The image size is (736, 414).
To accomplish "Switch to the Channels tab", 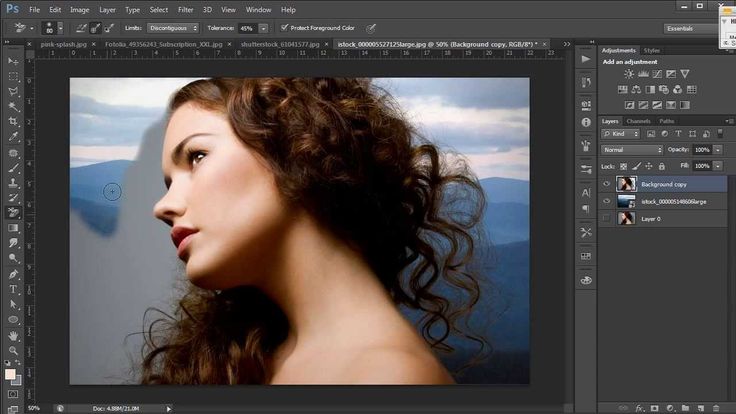I will [x=638, y=121].
